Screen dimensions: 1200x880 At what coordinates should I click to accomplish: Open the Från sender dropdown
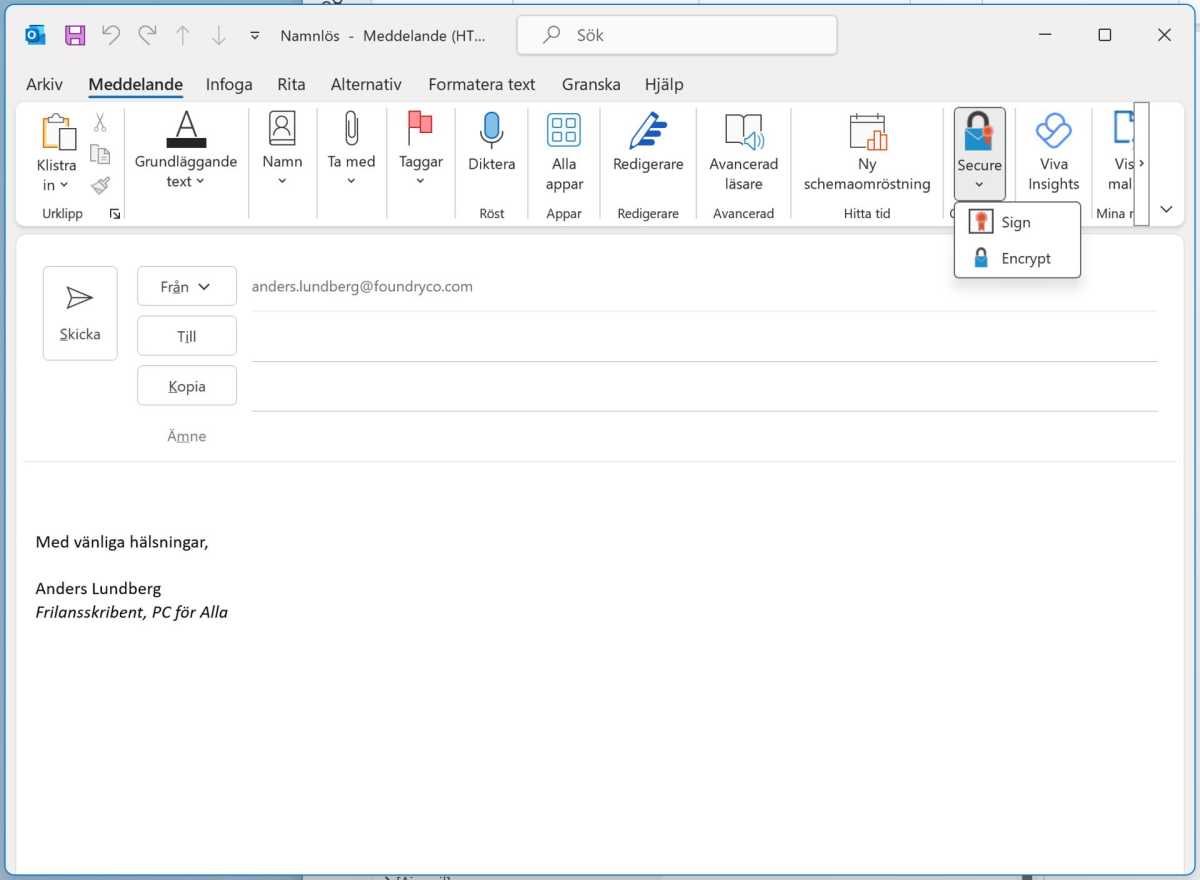pos(187,286)
